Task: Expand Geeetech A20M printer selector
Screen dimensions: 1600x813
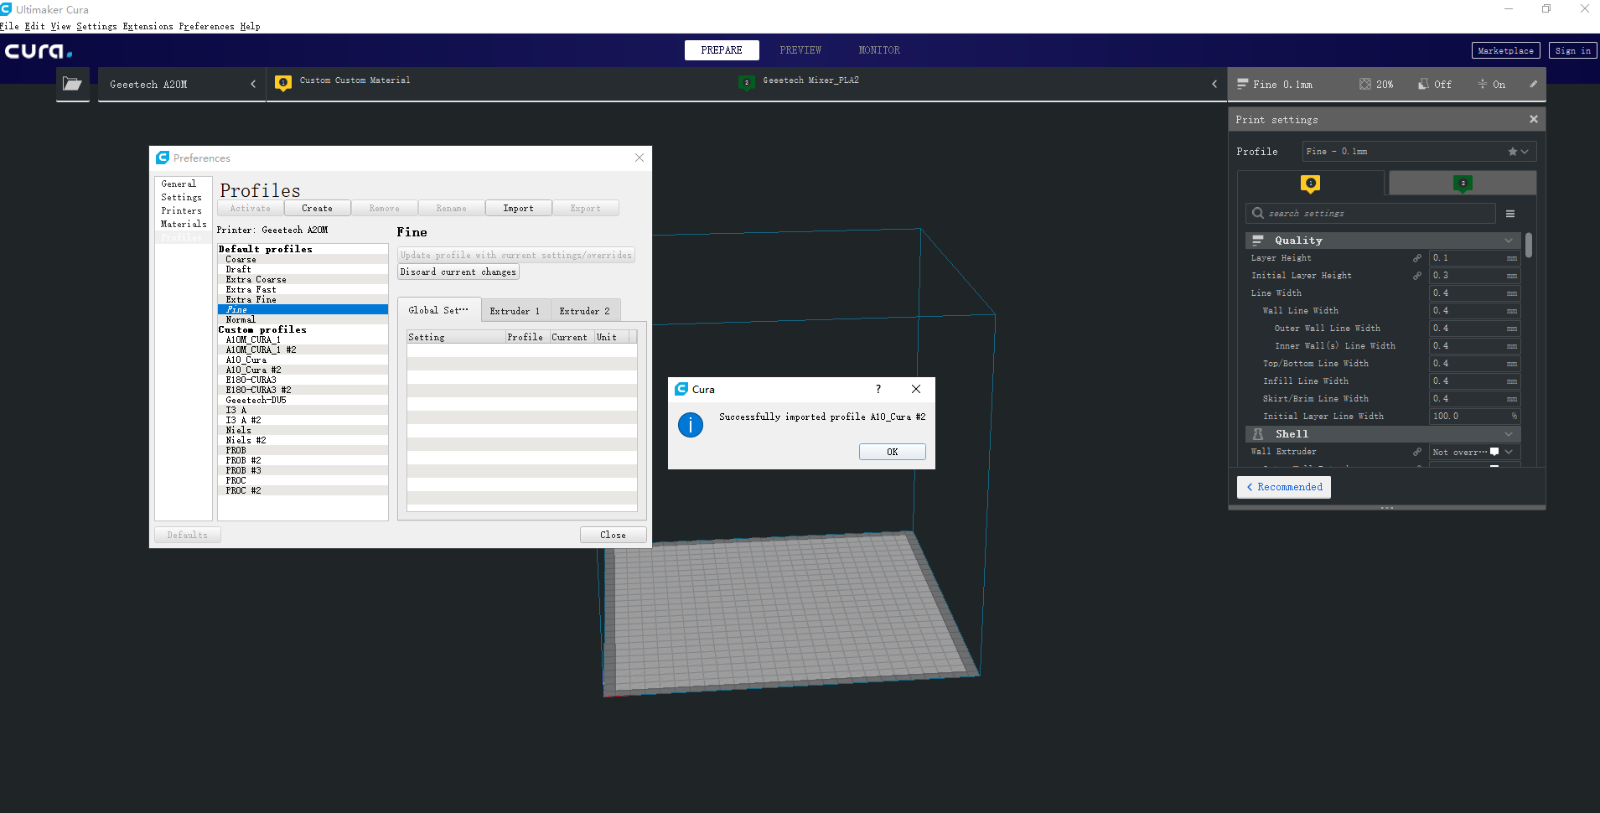Action: [182, 84]
